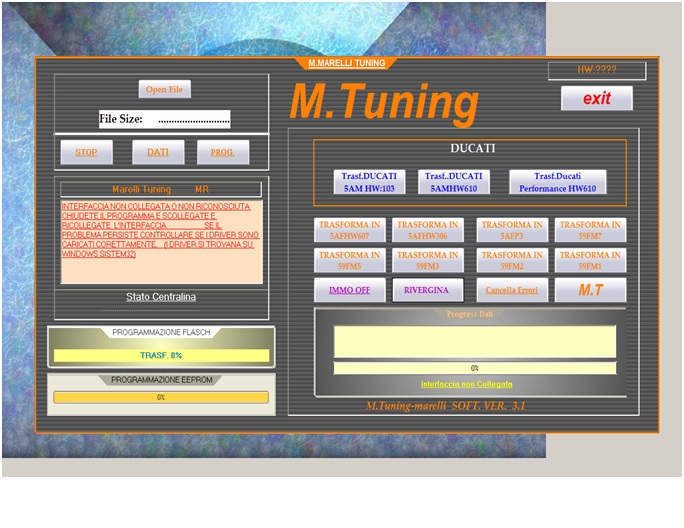Click TRASFORMA IN 59FM5
This screenshot has height=528, width=684.
pyautogui.click(x=349, y=260)
